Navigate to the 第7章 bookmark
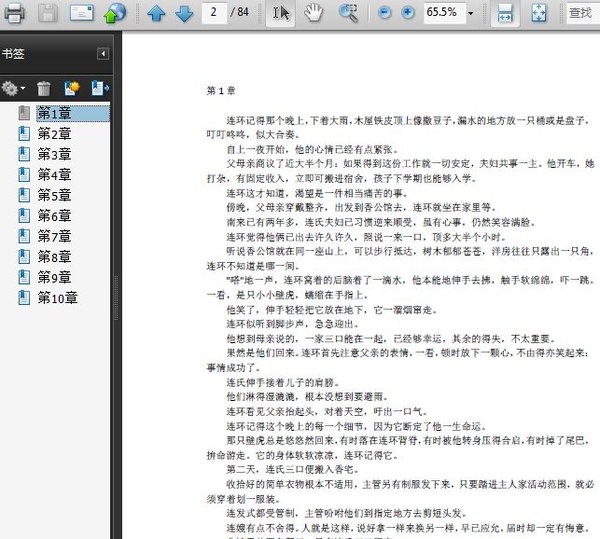 [x=54, y=236]
